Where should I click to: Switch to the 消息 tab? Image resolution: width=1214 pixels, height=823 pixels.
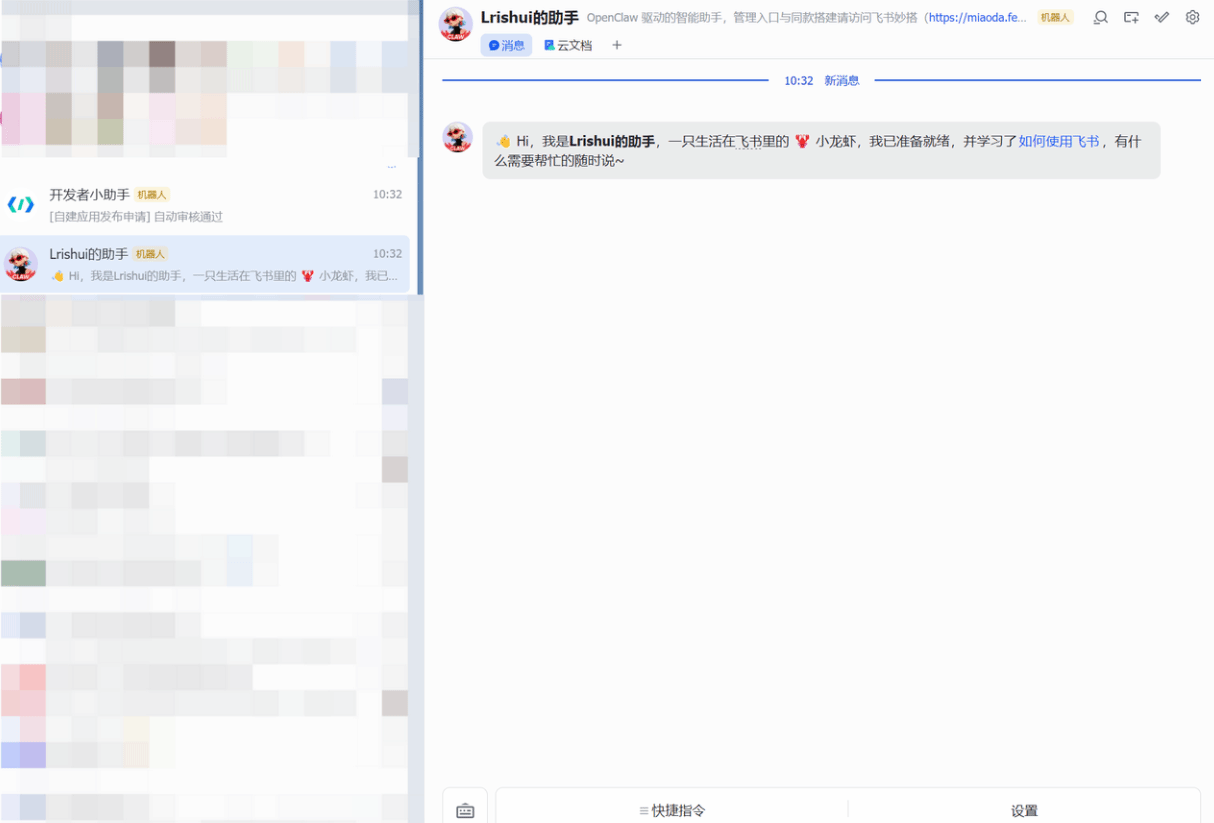[506, 45]
